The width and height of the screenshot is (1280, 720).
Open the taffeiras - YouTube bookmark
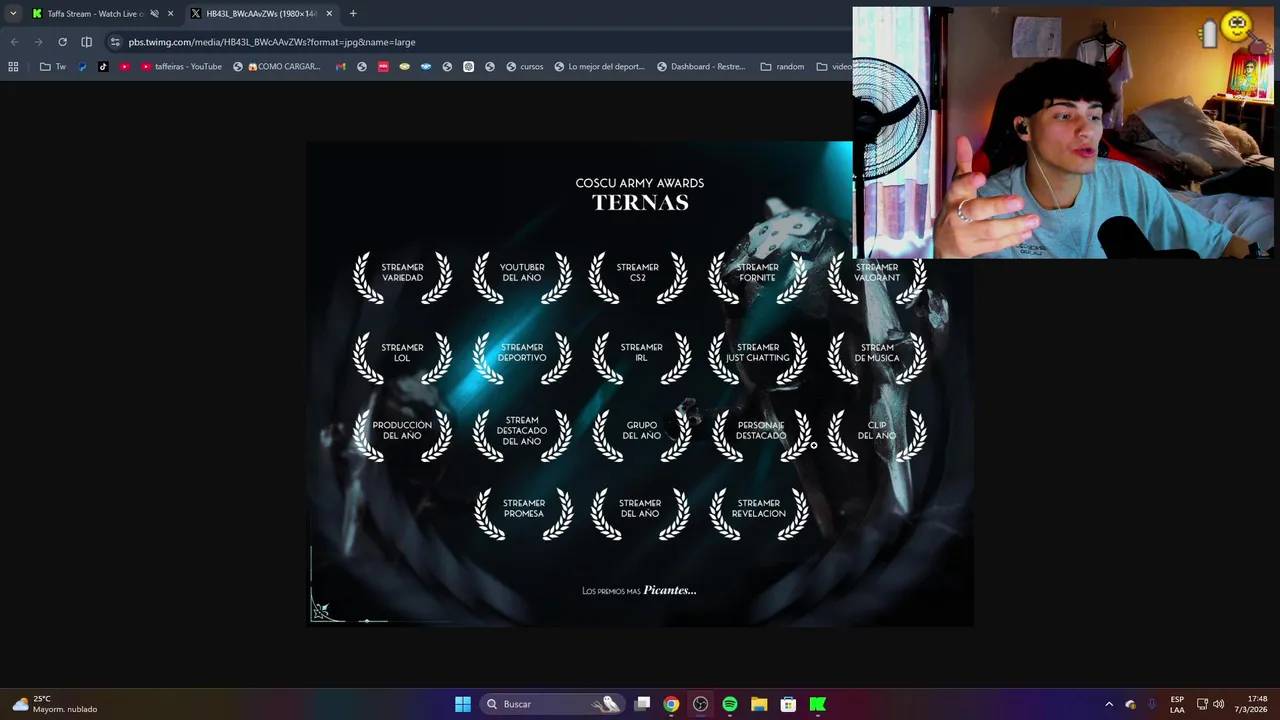pos(181,67)
